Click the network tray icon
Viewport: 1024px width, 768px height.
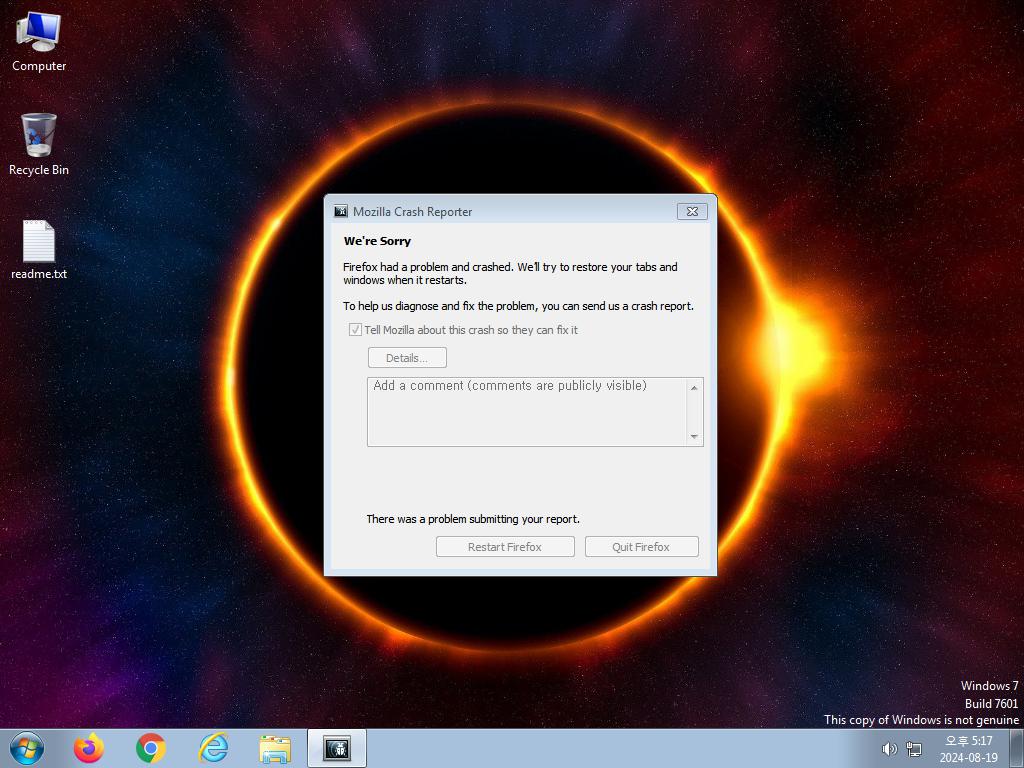(x=914, y=749)
